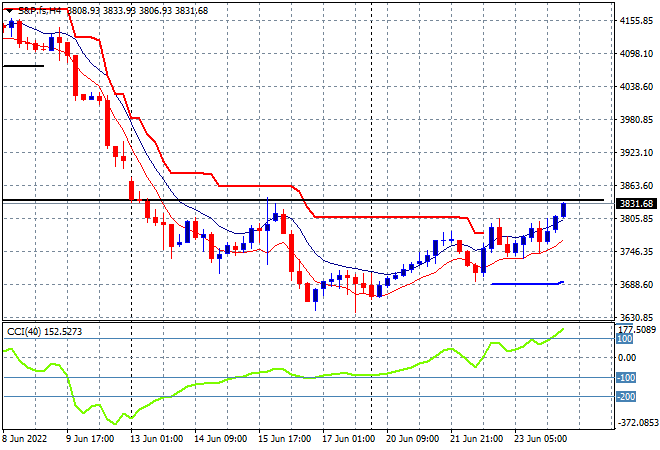Image resolution: width=660 pixels, height=450 pixels.
Task: Select the latest blue candle at far right
Action: (563, 210)
